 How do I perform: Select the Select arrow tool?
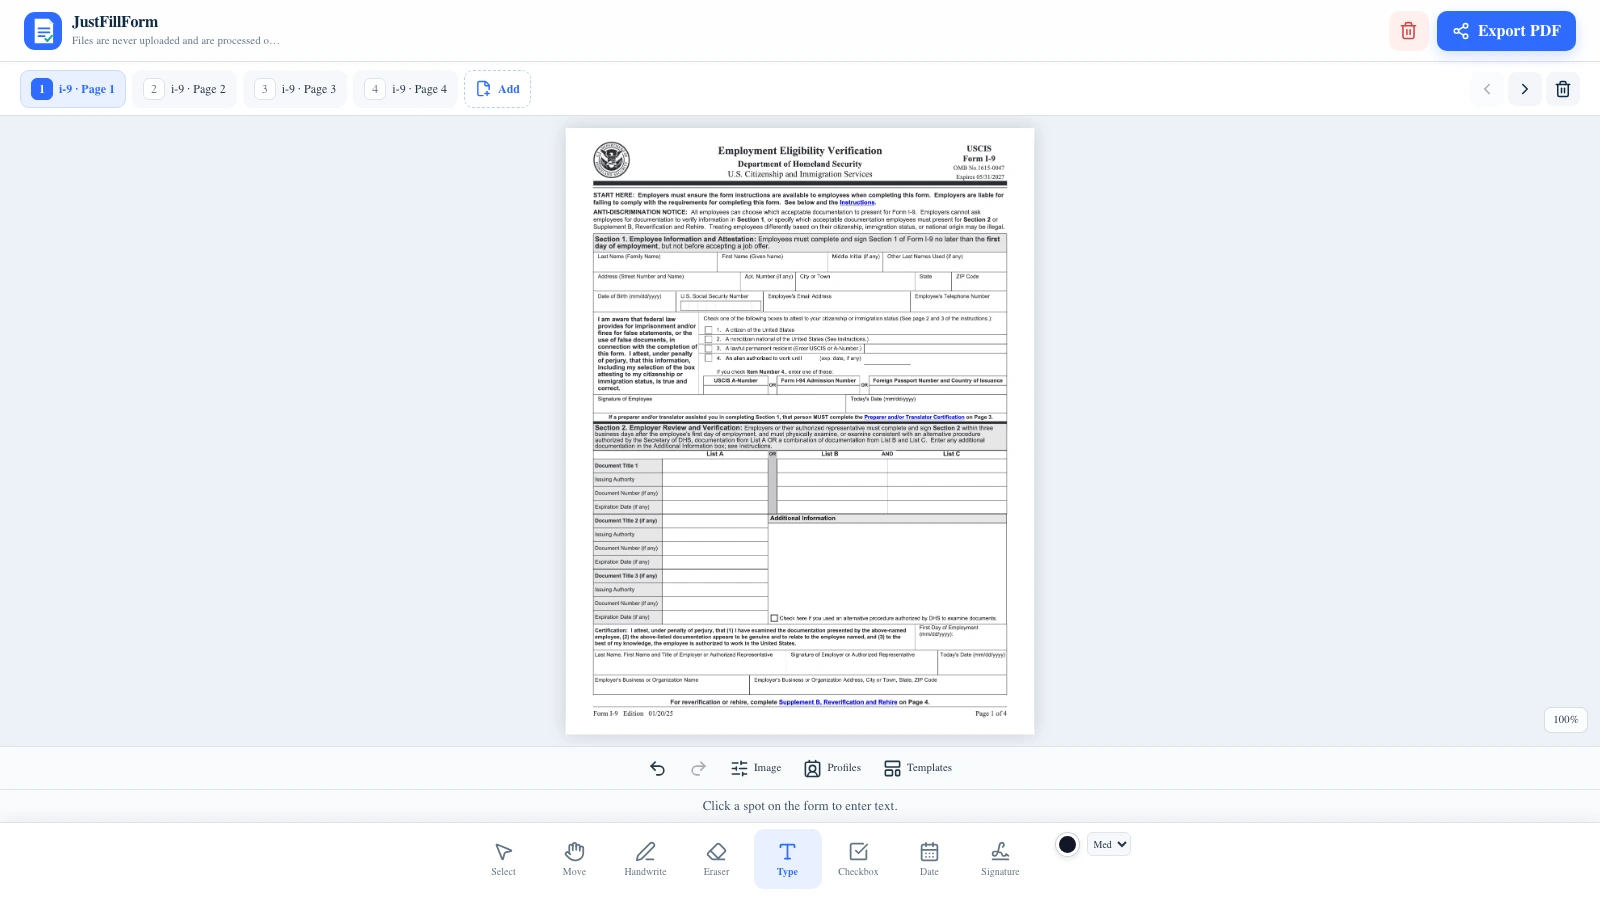[x=503, y=858]
